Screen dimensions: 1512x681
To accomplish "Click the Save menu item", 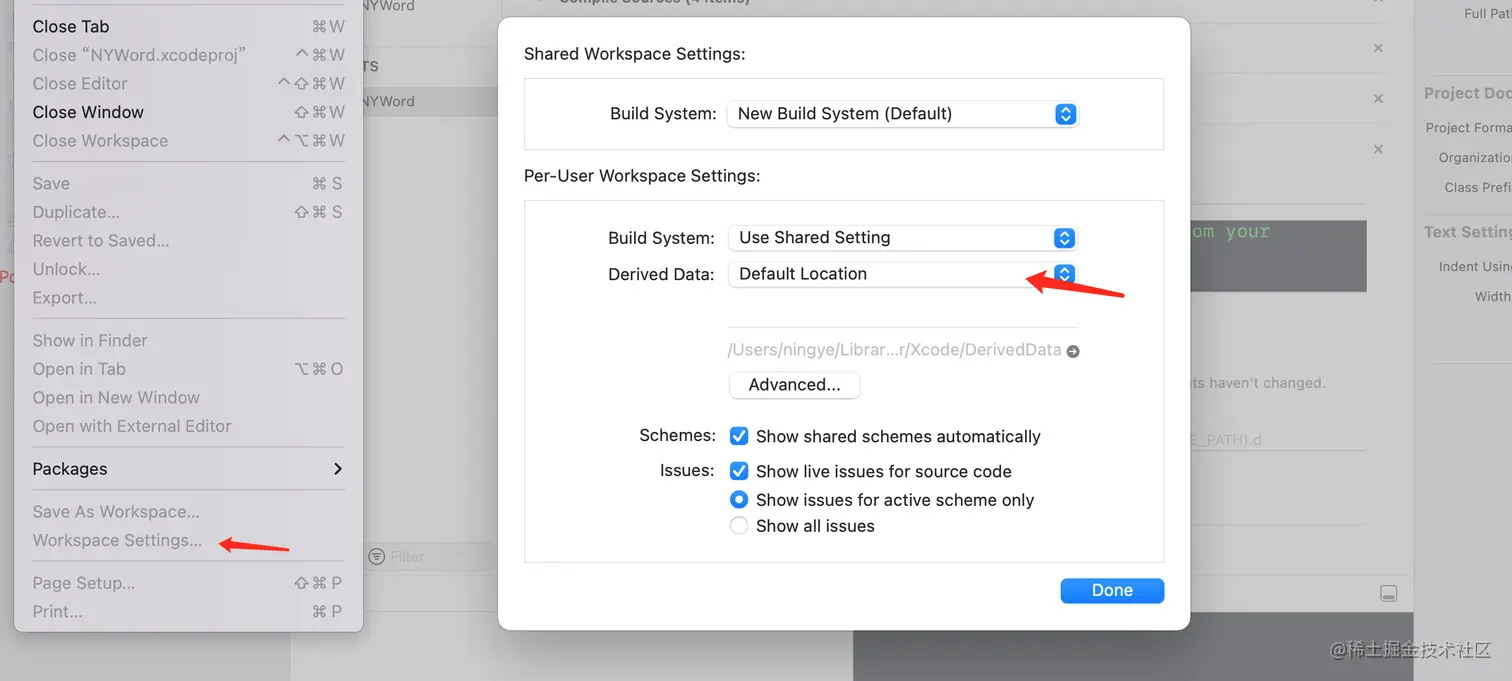I will coord(188,183).
